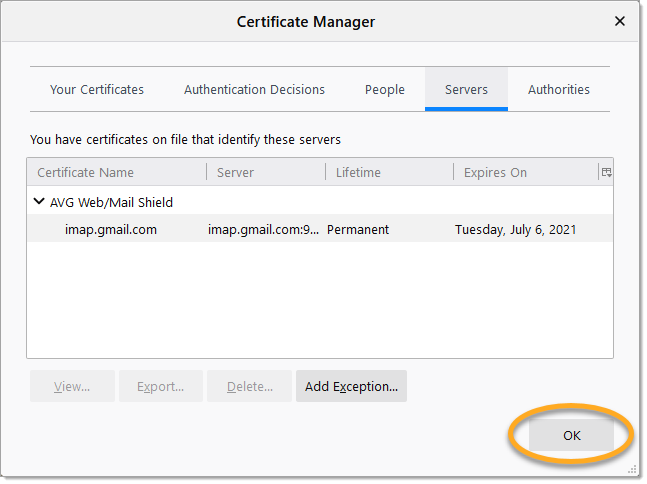Switch to the Authorities tab
The height and width of the screenshot is (484, 647).
[559, 89]
